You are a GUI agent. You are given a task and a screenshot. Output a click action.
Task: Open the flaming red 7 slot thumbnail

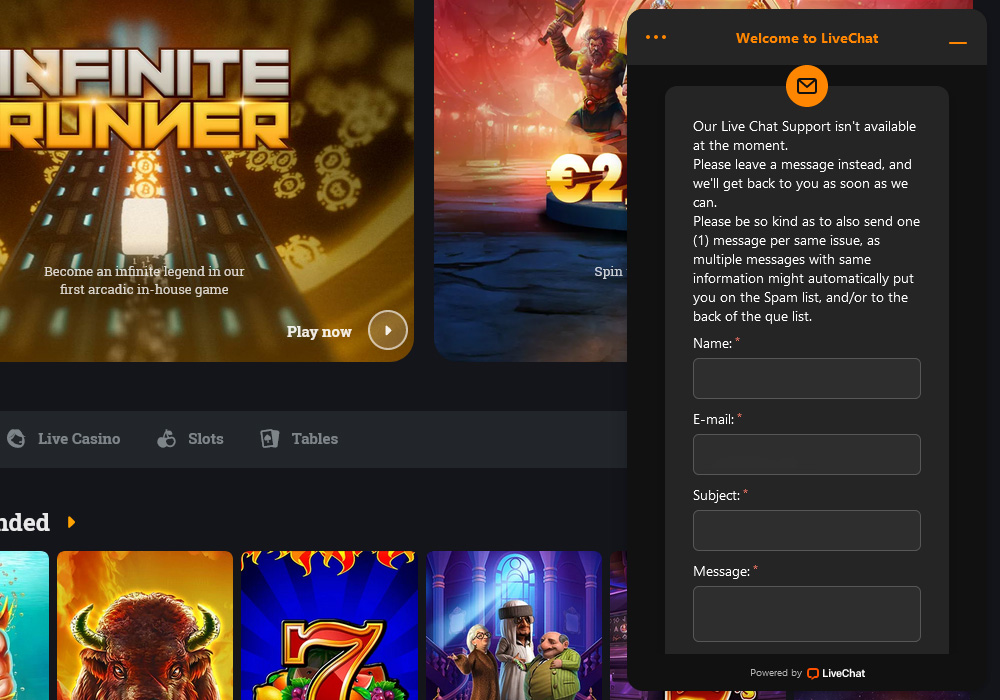(x=329, y=625)
